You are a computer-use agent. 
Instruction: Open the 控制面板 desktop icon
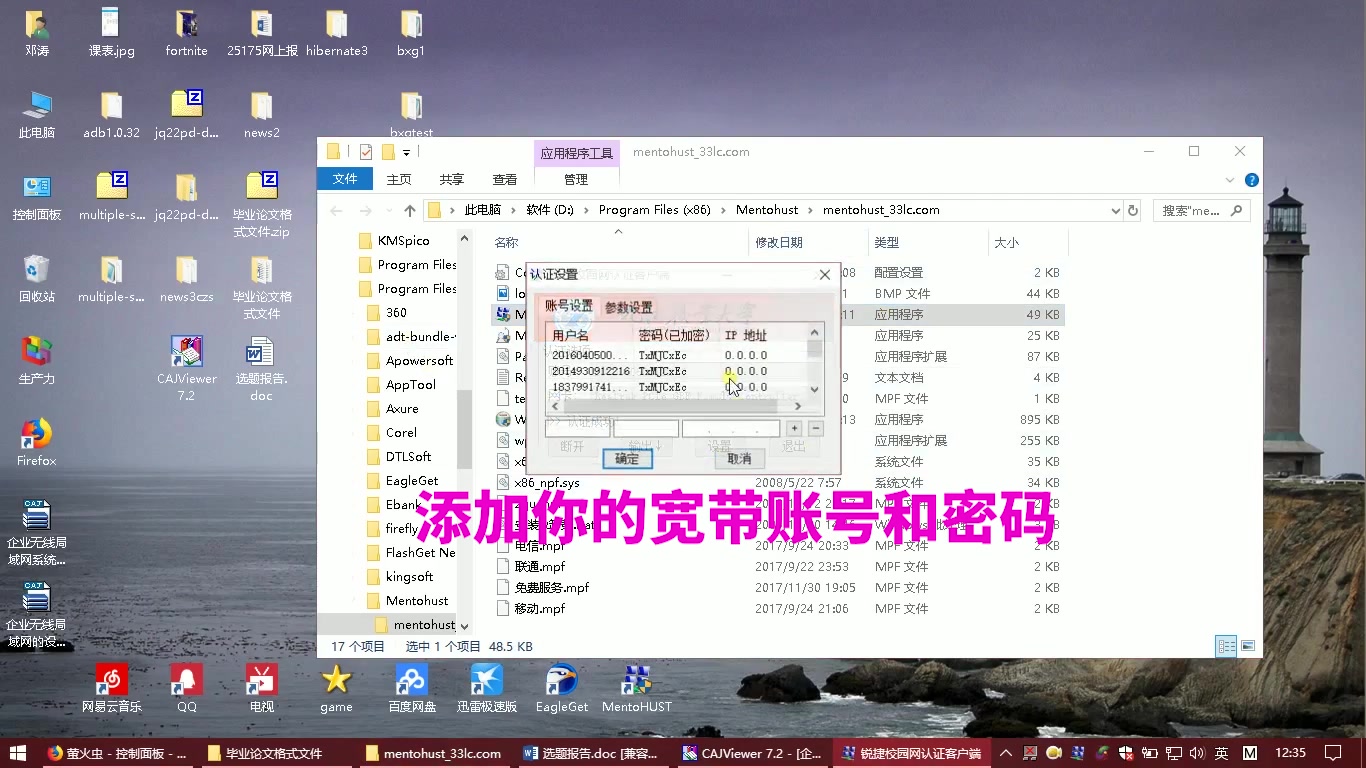pos(36,197)
